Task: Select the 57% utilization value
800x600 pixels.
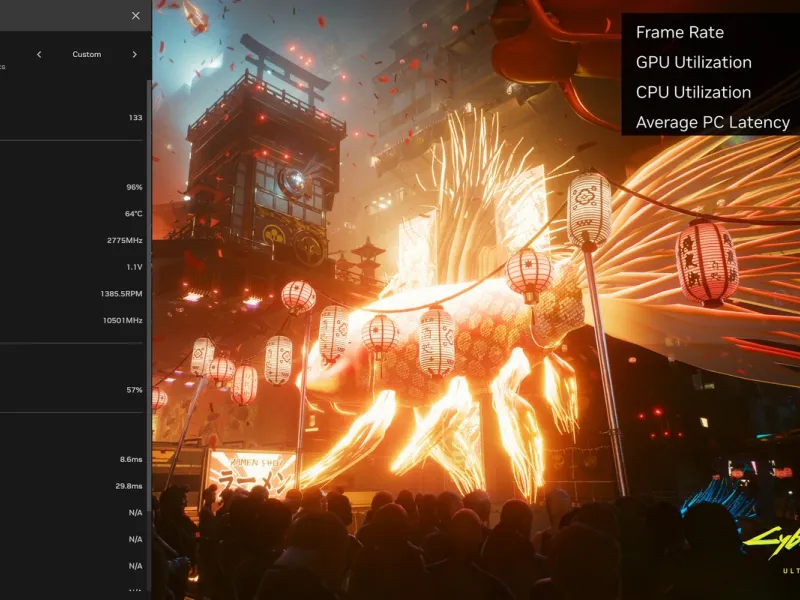Action: (x=135, y=390)
